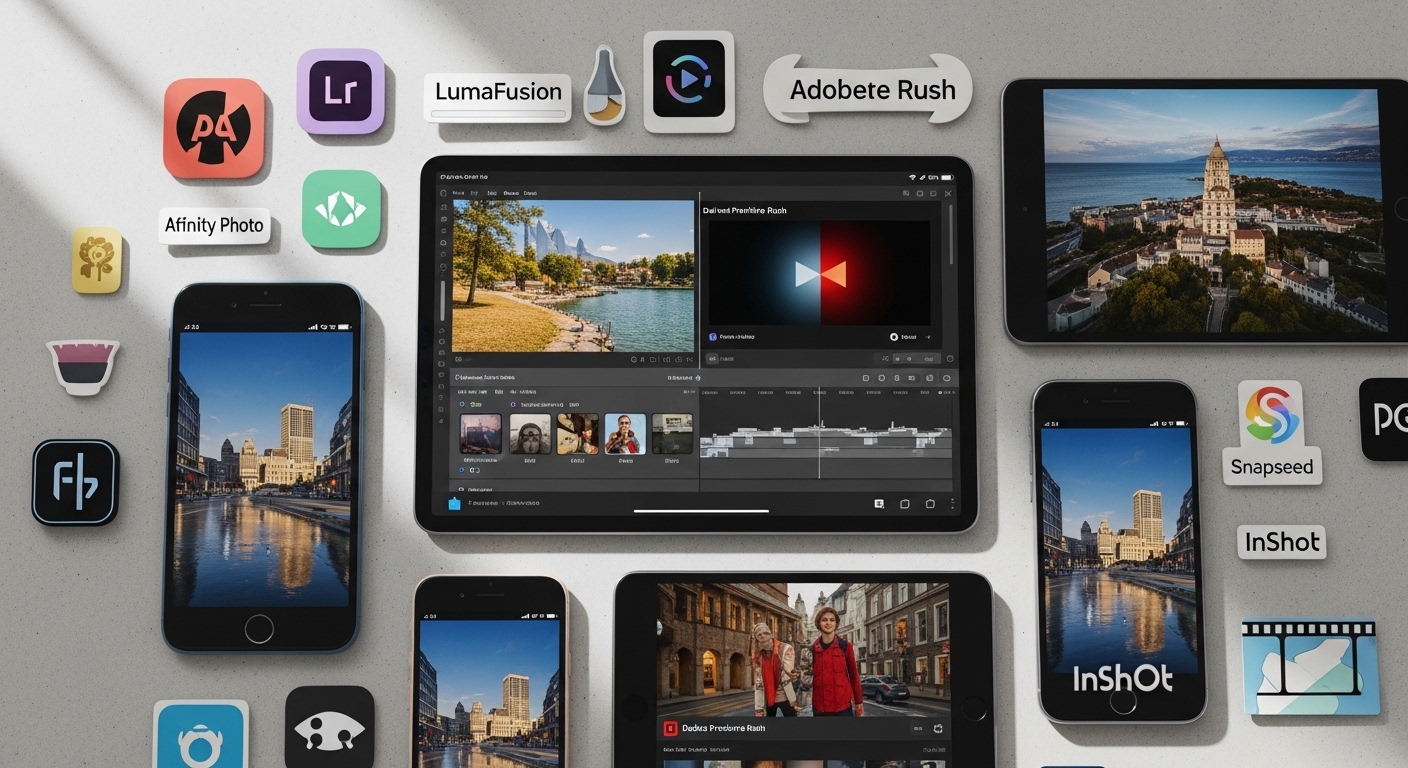Viewport: 1408px width, 768px height.
Task: Tap the two people photo on the bottom tablet
Action: point(804,649)
